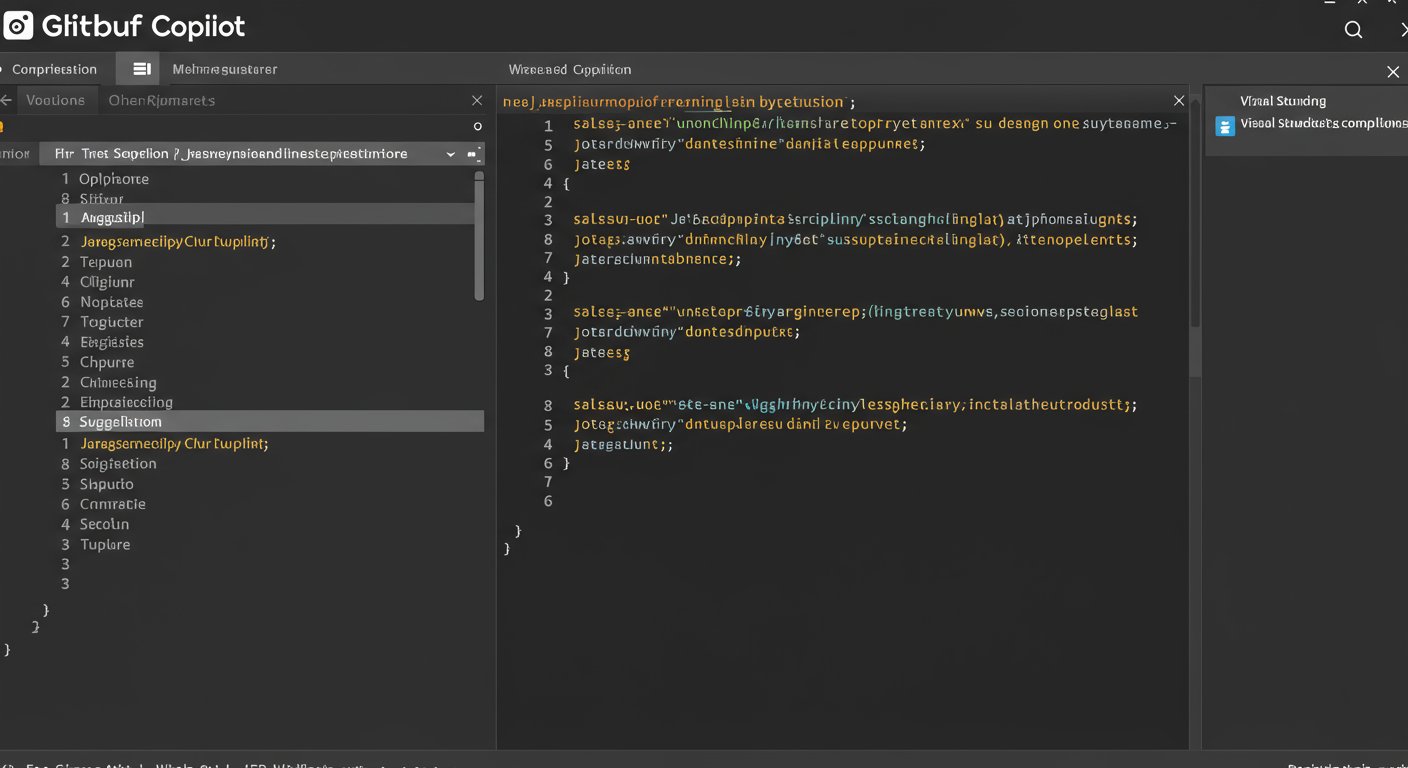
Task: Open search with the magnifying glass icon
Action: [1353, 30]
